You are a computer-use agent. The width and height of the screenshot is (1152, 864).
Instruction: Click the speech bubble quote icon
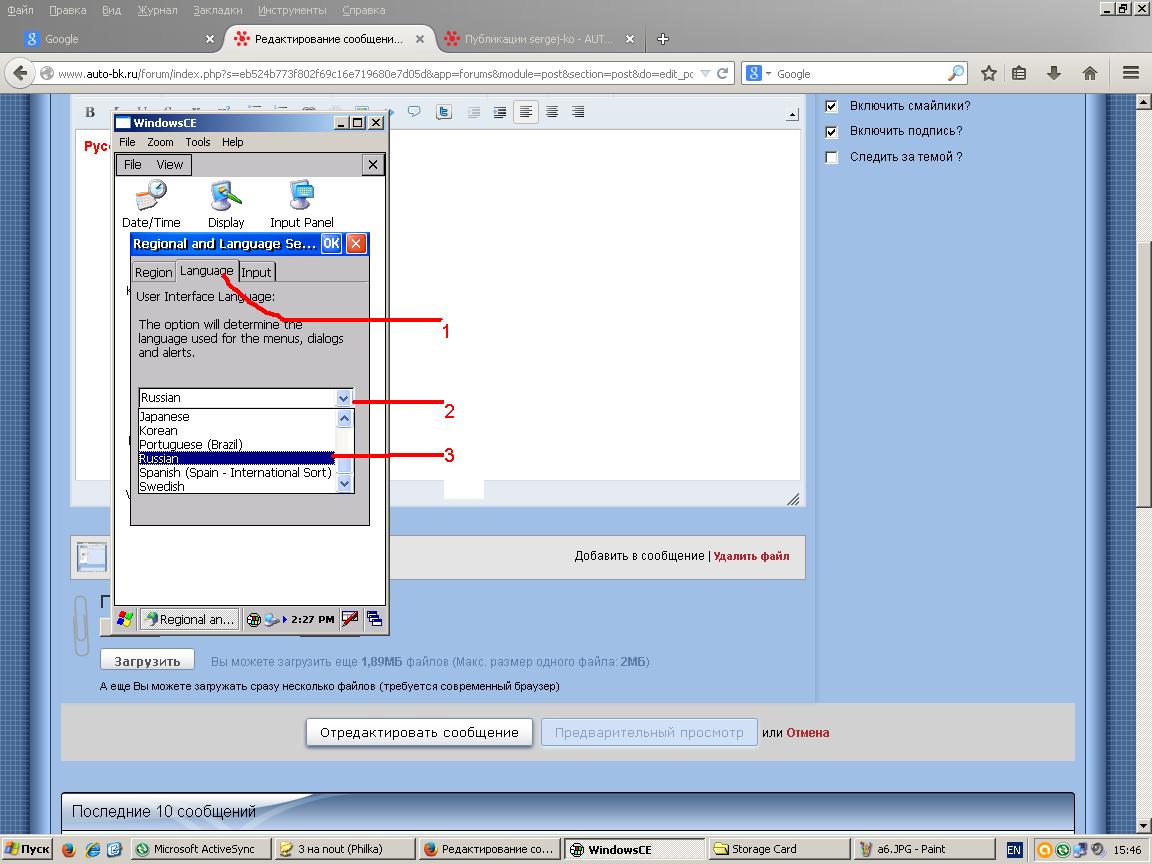414,112
